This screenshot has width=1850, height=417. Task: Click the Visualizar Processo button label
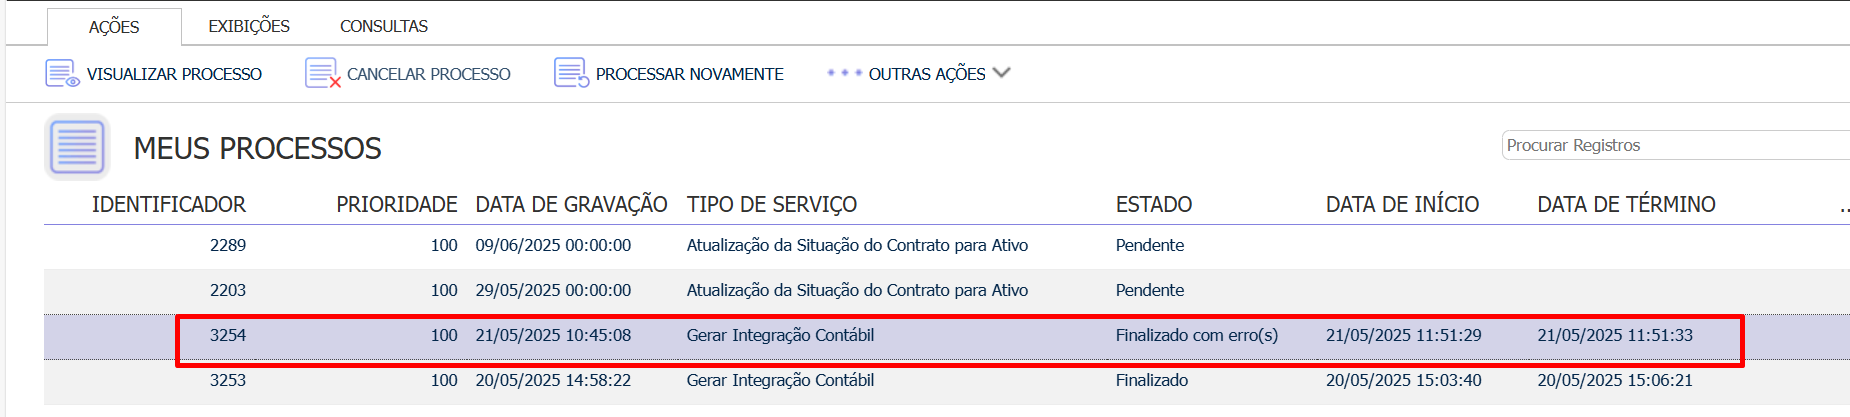[174, 74]
